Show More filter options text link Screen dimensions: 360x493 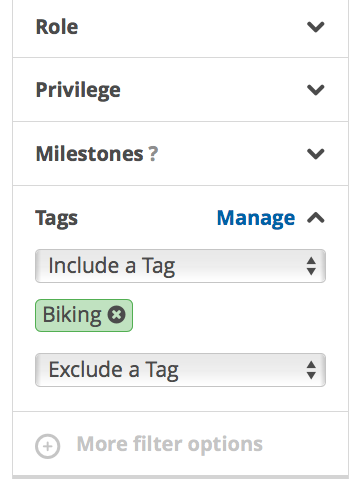coord(170,444)
